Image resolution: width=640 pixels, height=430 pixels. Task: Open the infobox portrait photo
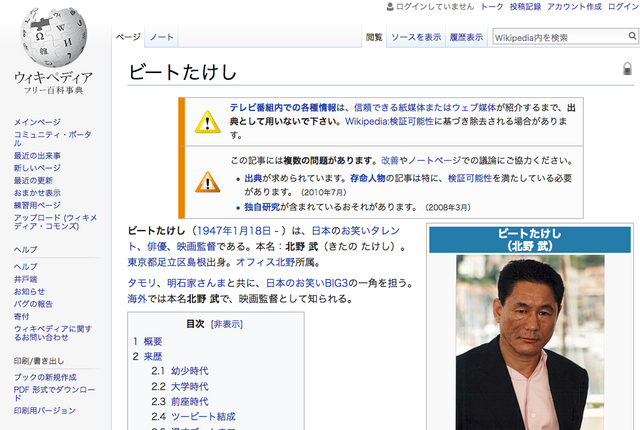(530, 343)
